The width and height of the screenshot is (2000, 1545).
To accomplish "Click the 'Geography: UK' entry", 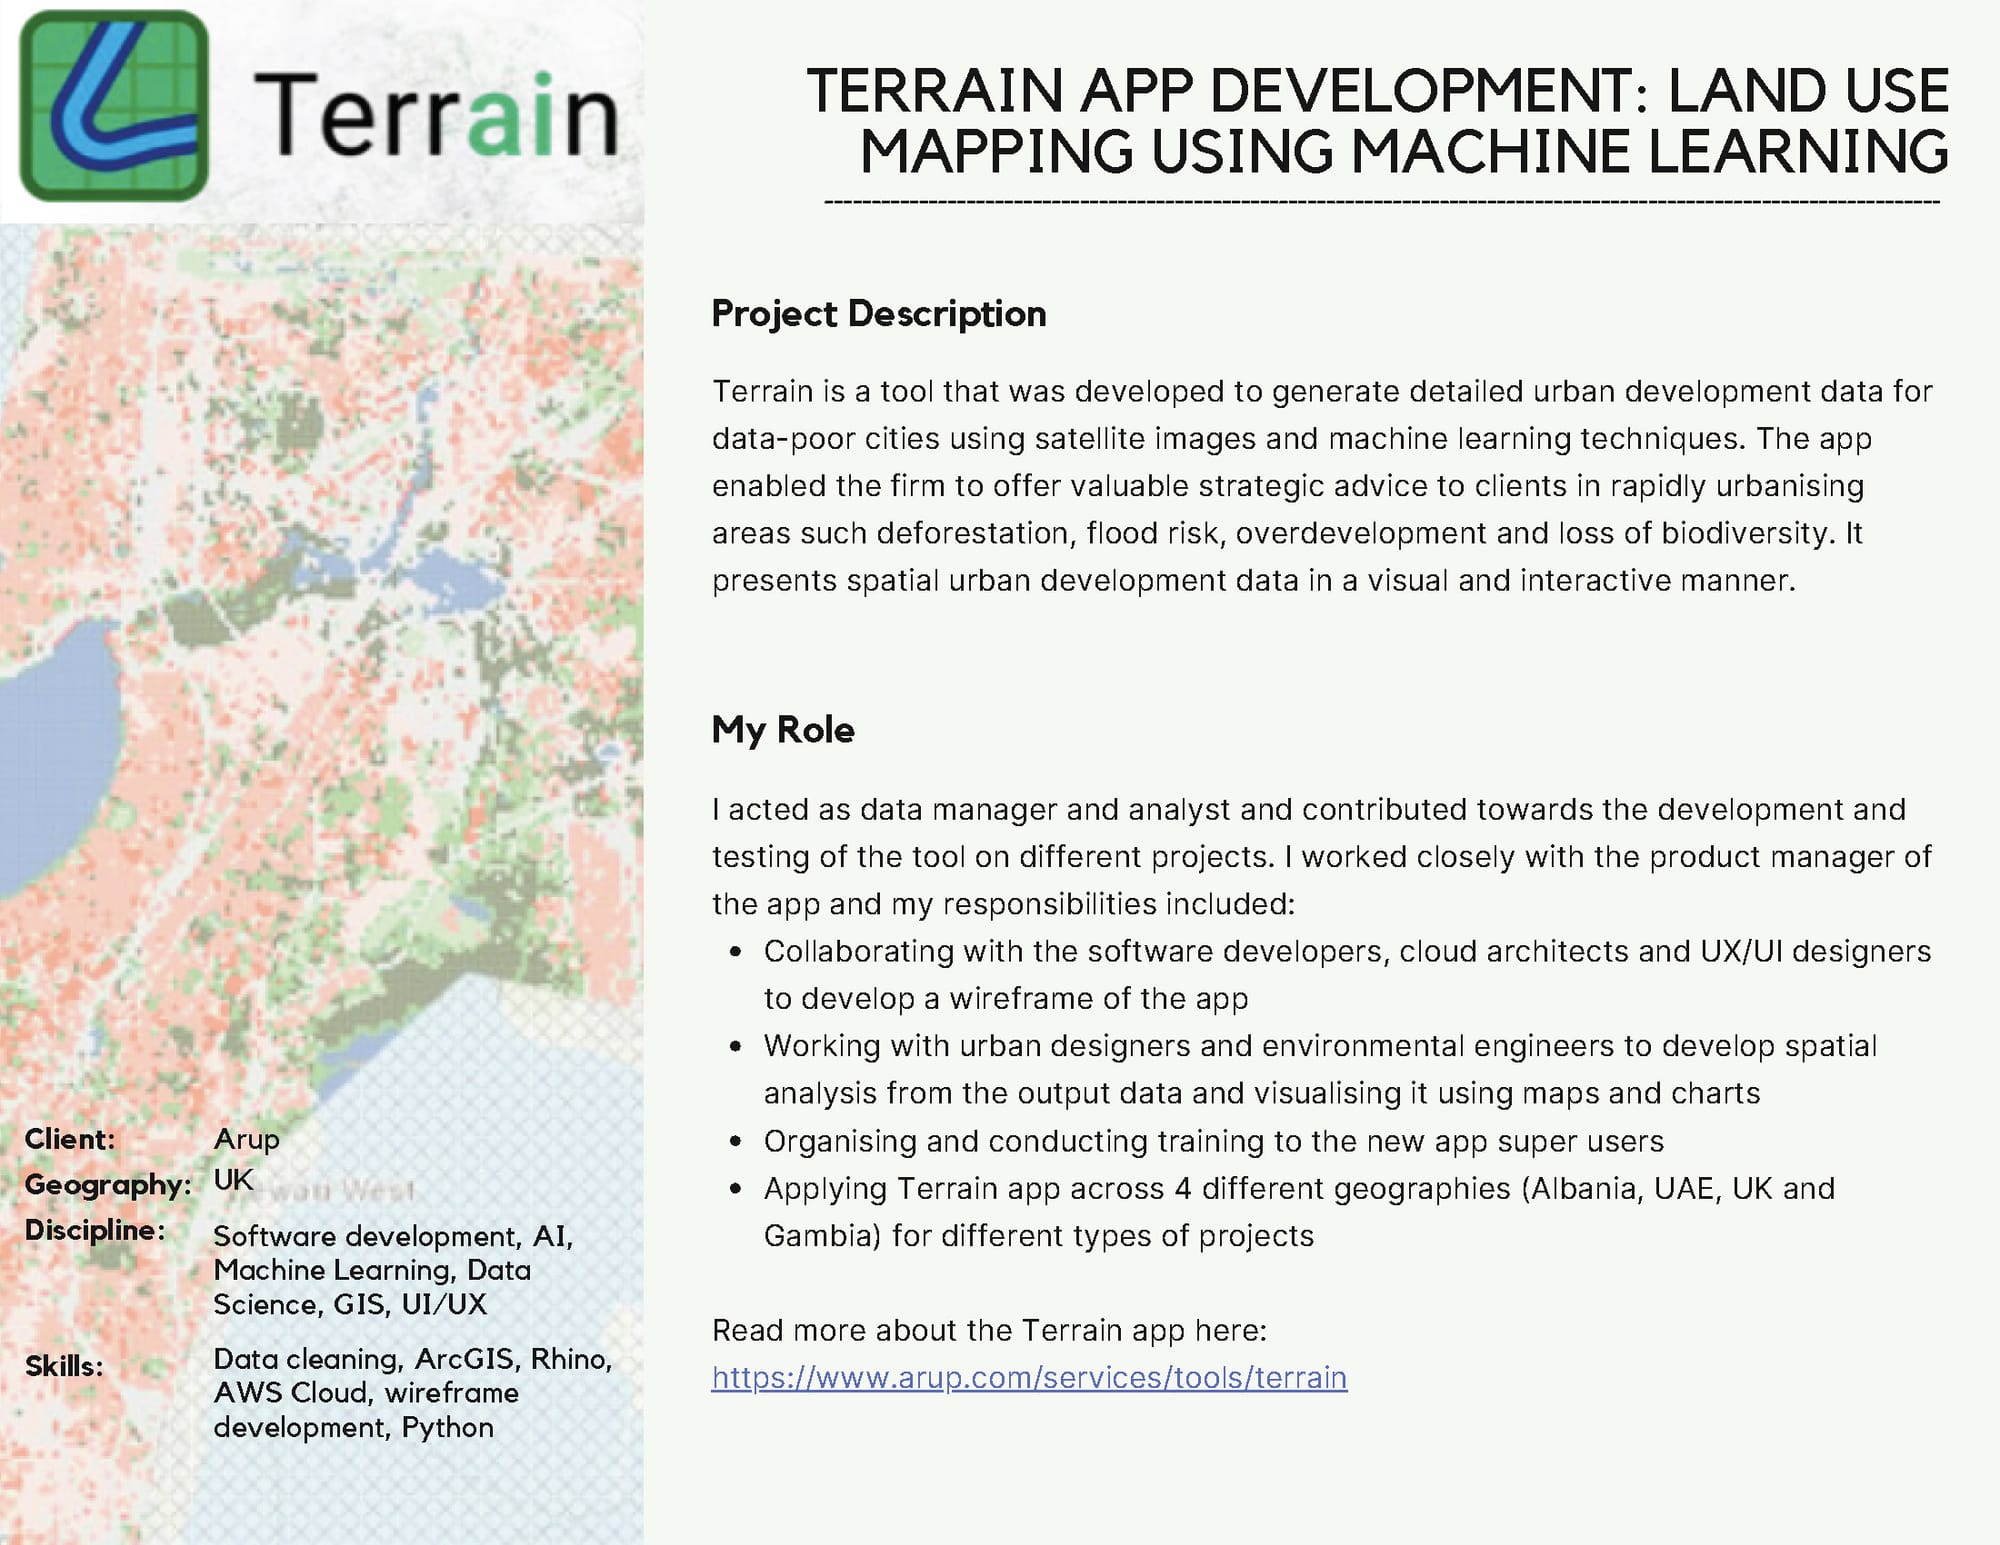I will 140,1184.
